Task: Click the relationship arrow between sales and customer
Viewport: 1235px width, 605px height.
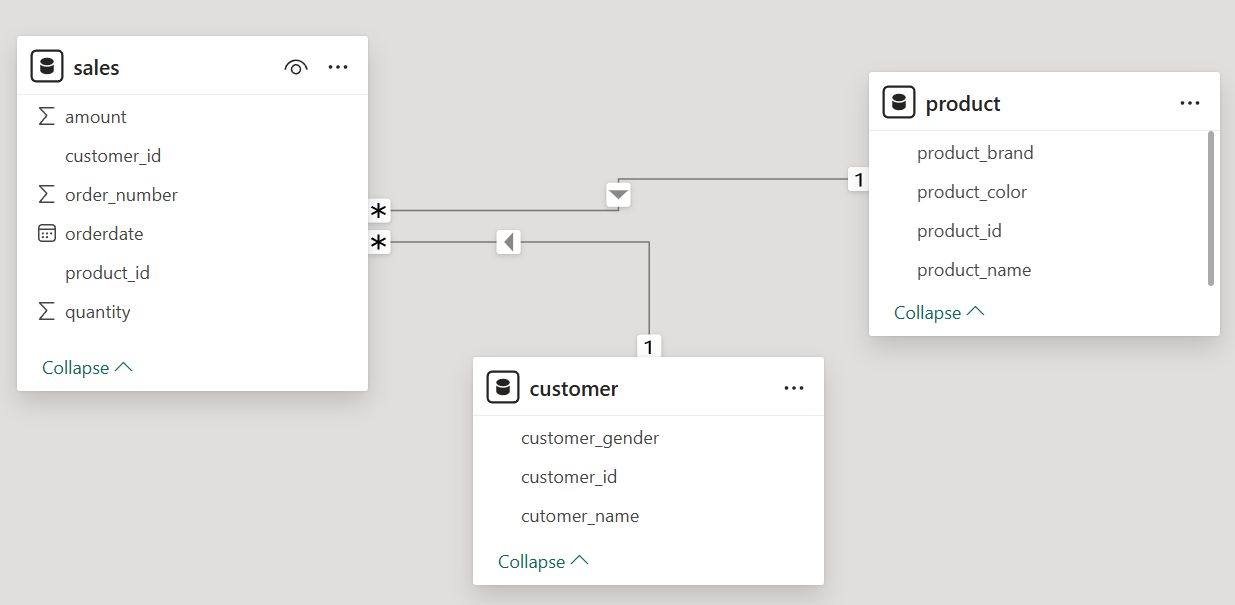Action: point(508,242)
